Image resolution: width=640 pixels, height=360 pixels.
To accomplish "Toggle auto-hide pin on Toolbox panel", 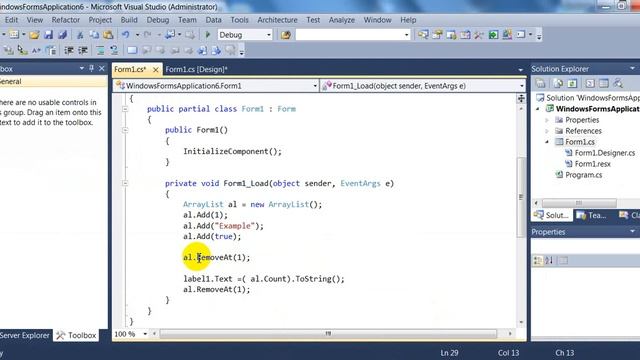I will (x=91, y=69).
